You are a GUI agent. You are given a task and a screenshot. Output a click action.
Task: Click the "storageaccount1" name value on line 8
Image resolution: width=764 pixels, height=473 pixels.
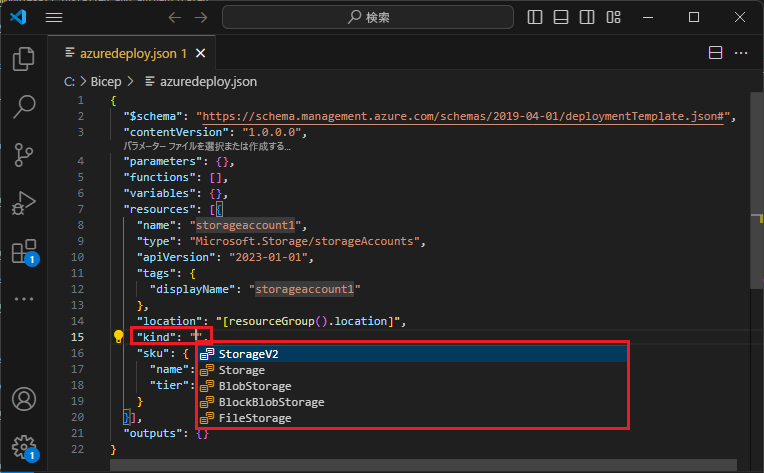click(x=248, y=226)
